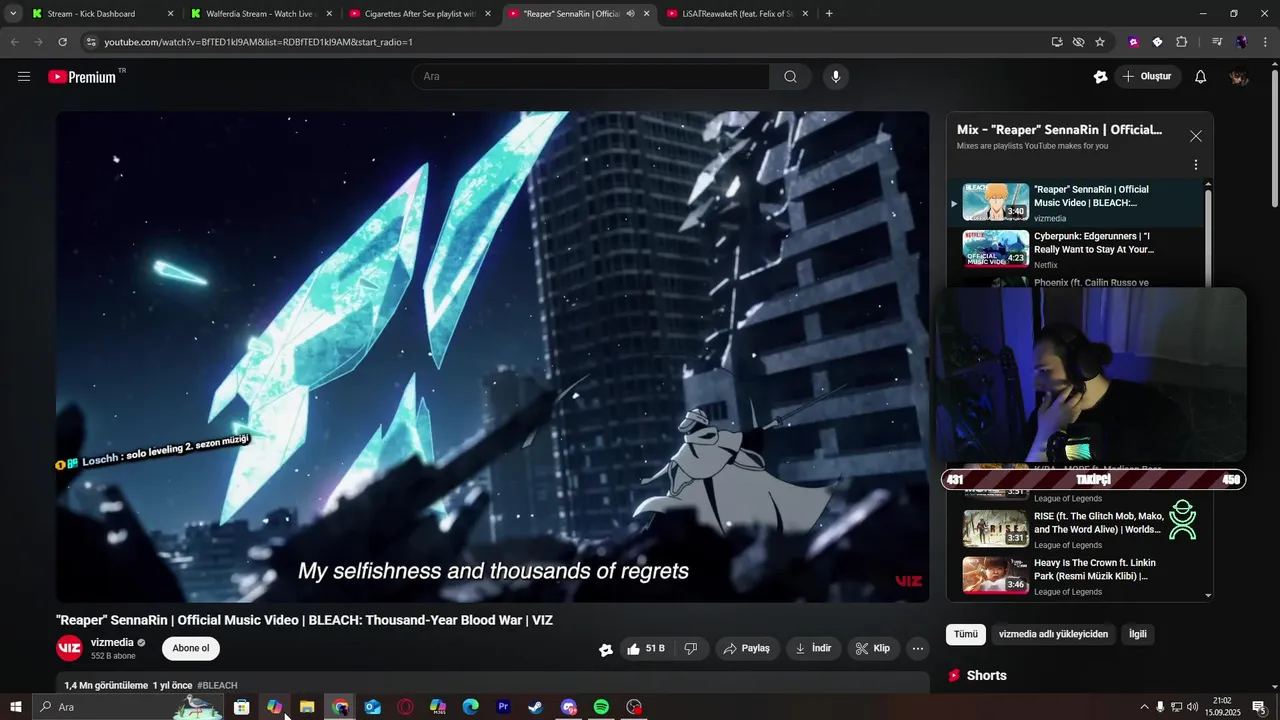This screenshot has height=720, width=1280.
Task: Play Heavy Is The Crown playlist item
Action: point(1075,575)
